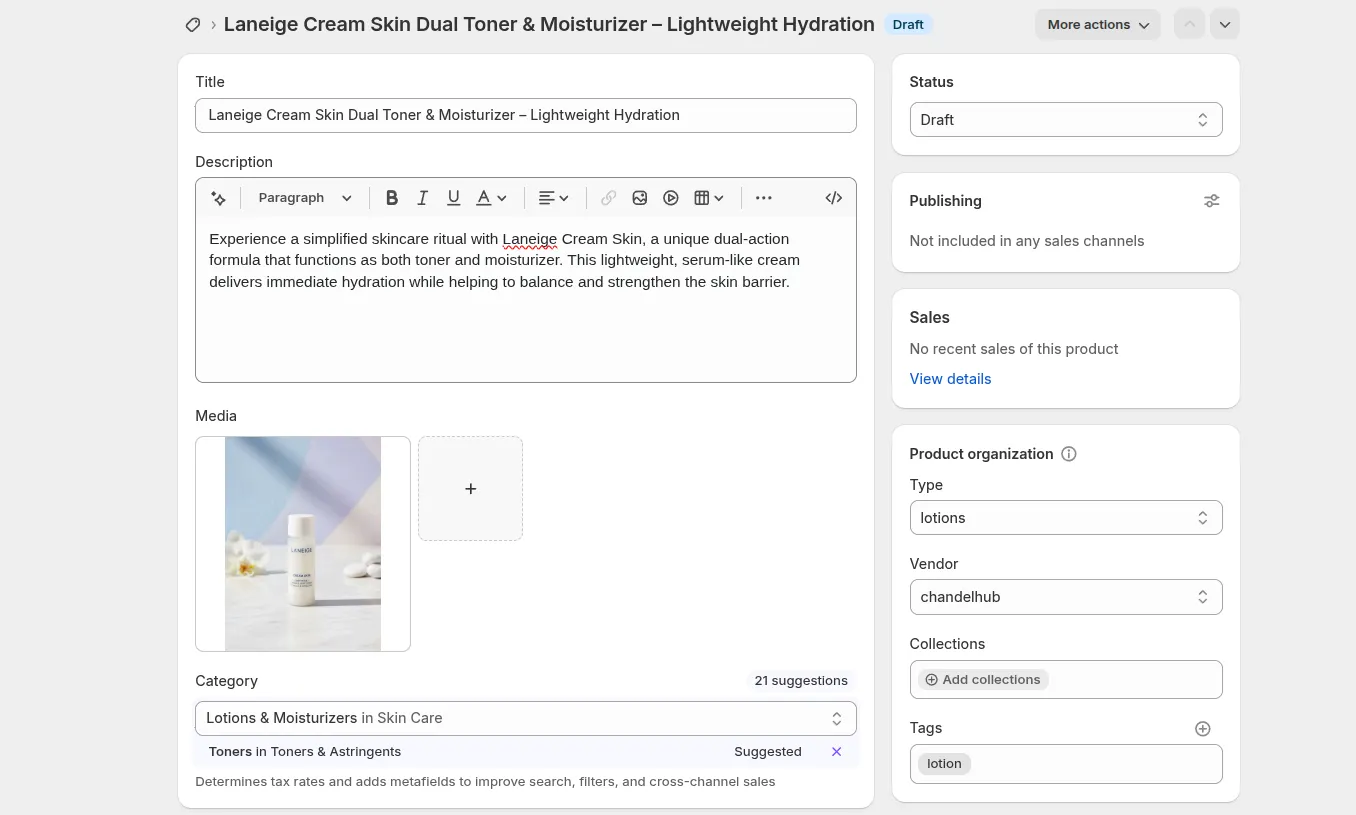Open the Category selector dropdown
This screenshot has height=815, width=1356.
coord(526,718)
